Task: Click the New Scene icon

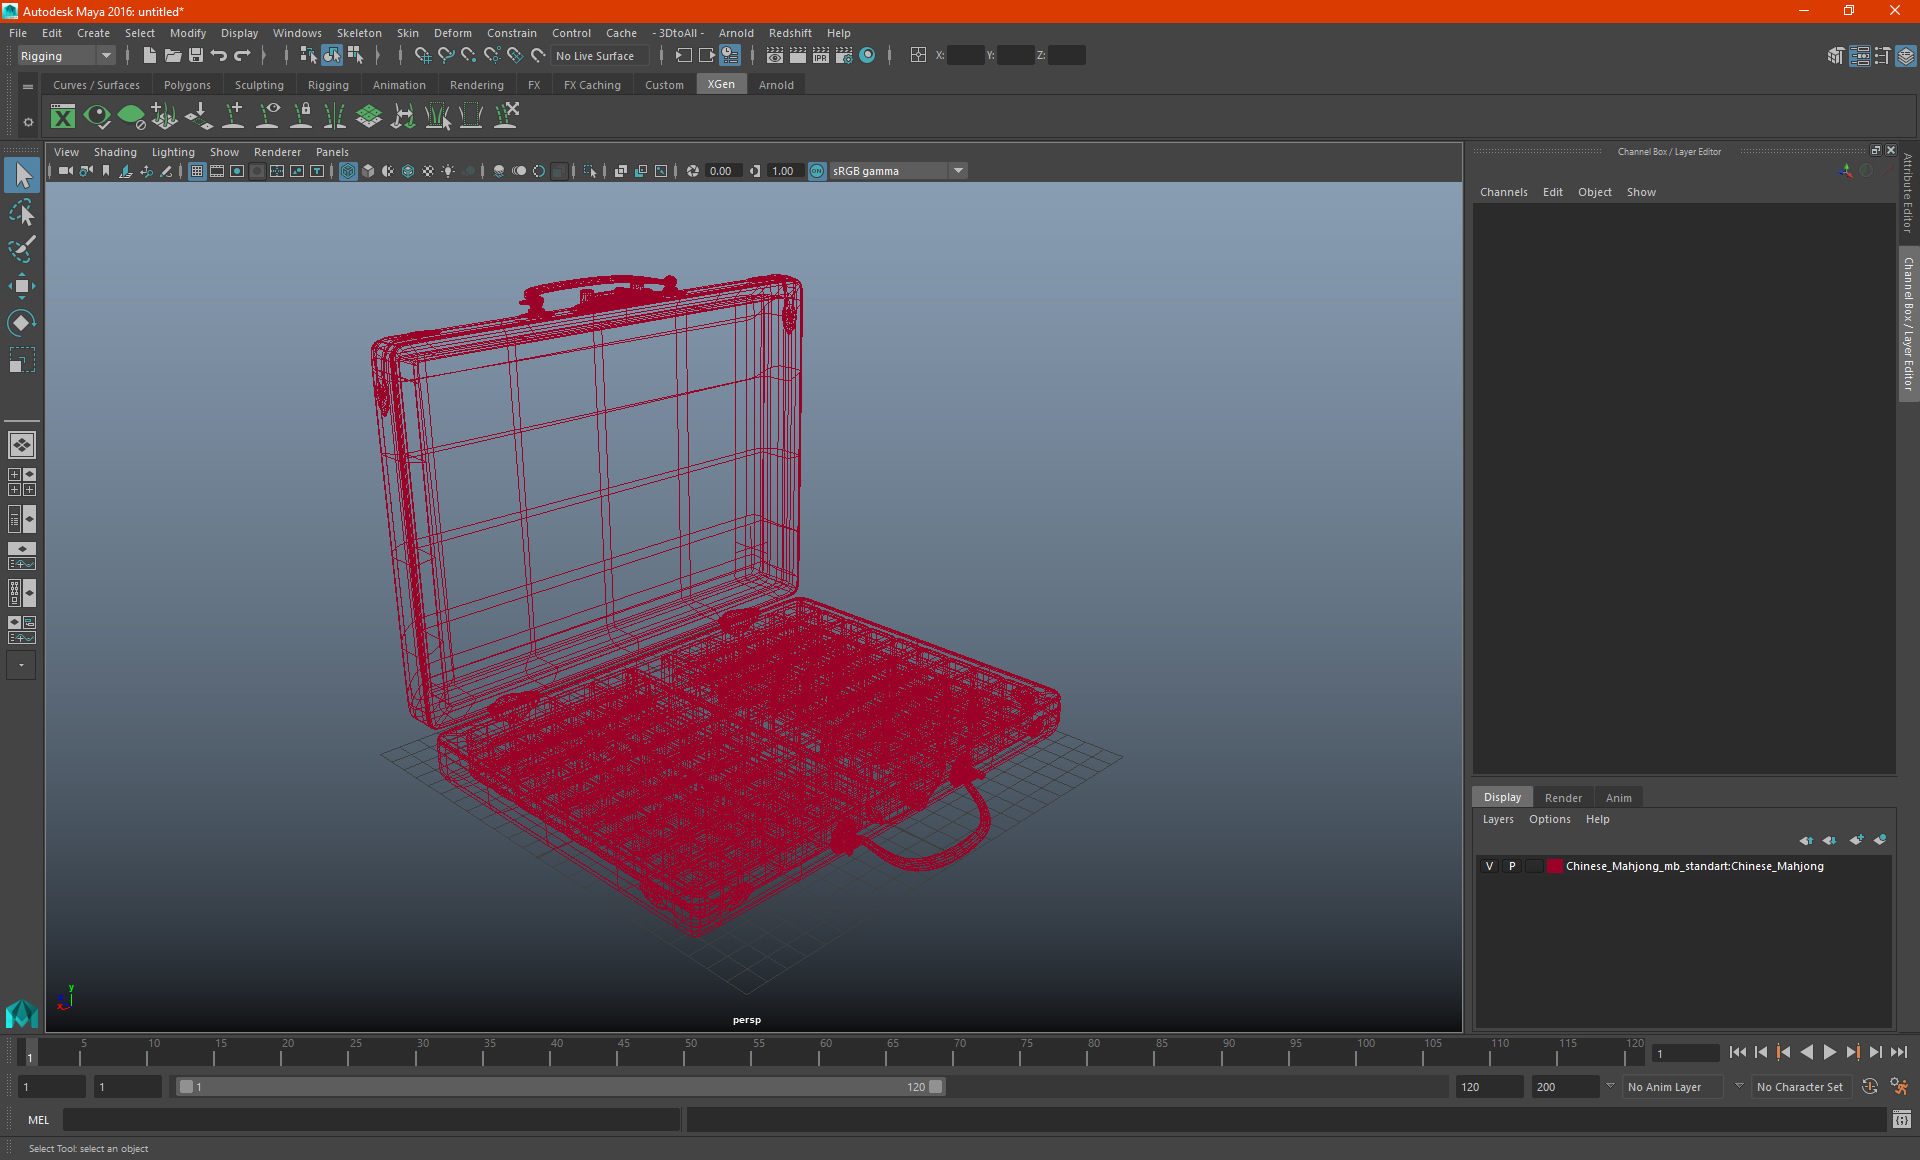Action: [149, 56]
